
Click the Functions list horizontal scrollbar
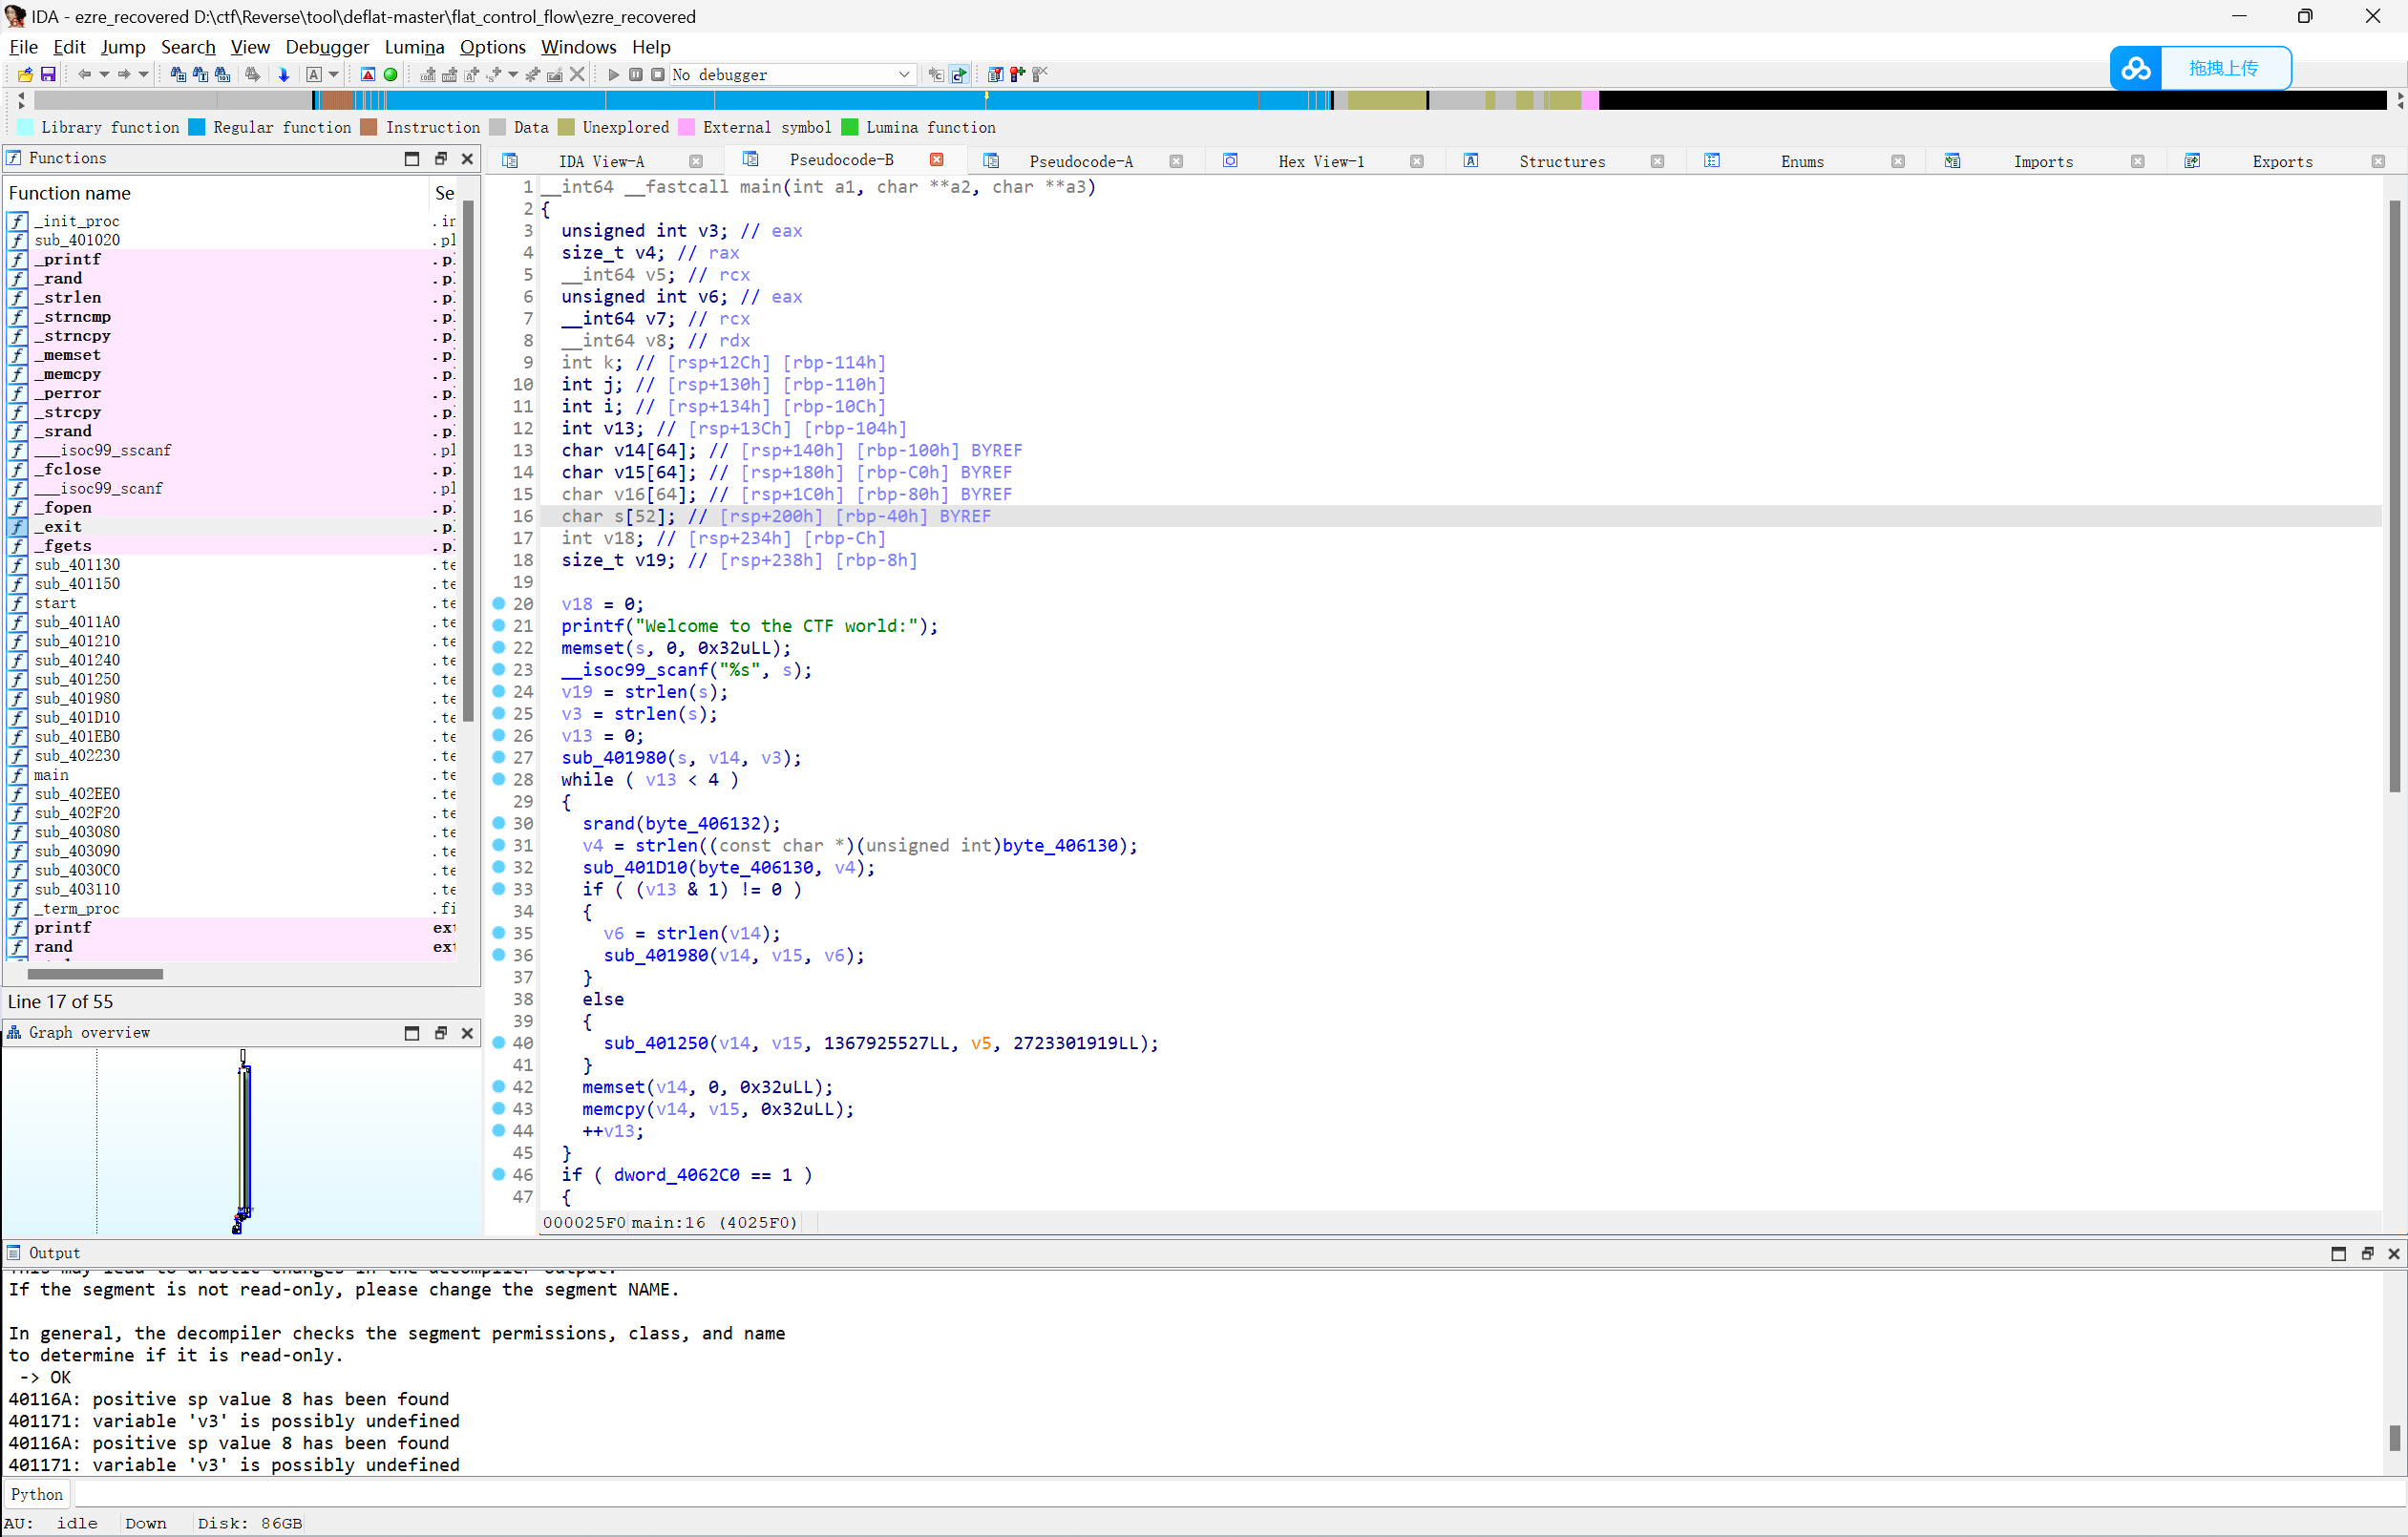click(x=95, y=974)
